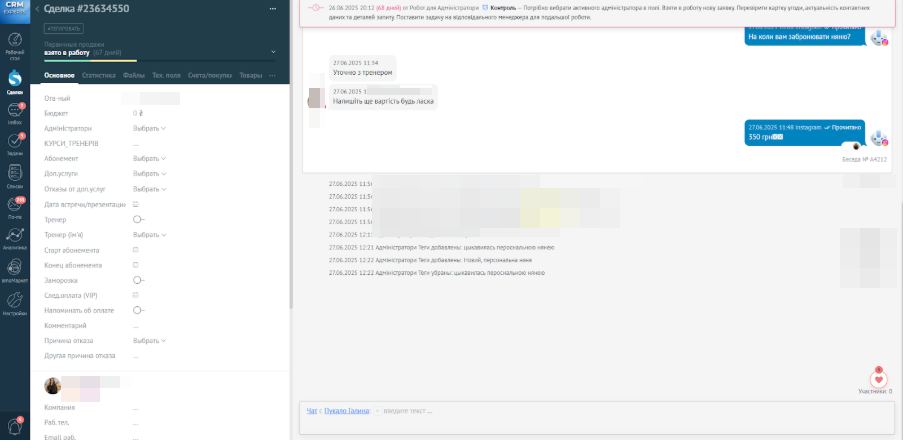The height and width of the screenshot is (448, 904).
Task: Expand the Причина отказа Выбрать dropdown
Action: pos(149,341)
